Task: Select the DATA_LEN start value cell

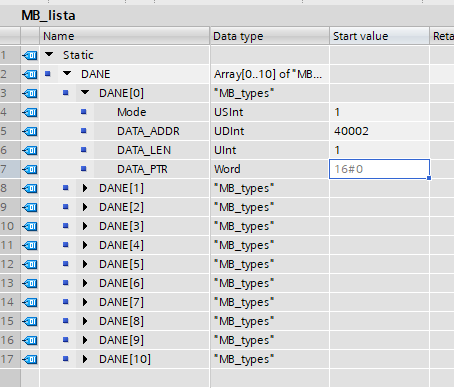Action: click(x=379, y=150)
